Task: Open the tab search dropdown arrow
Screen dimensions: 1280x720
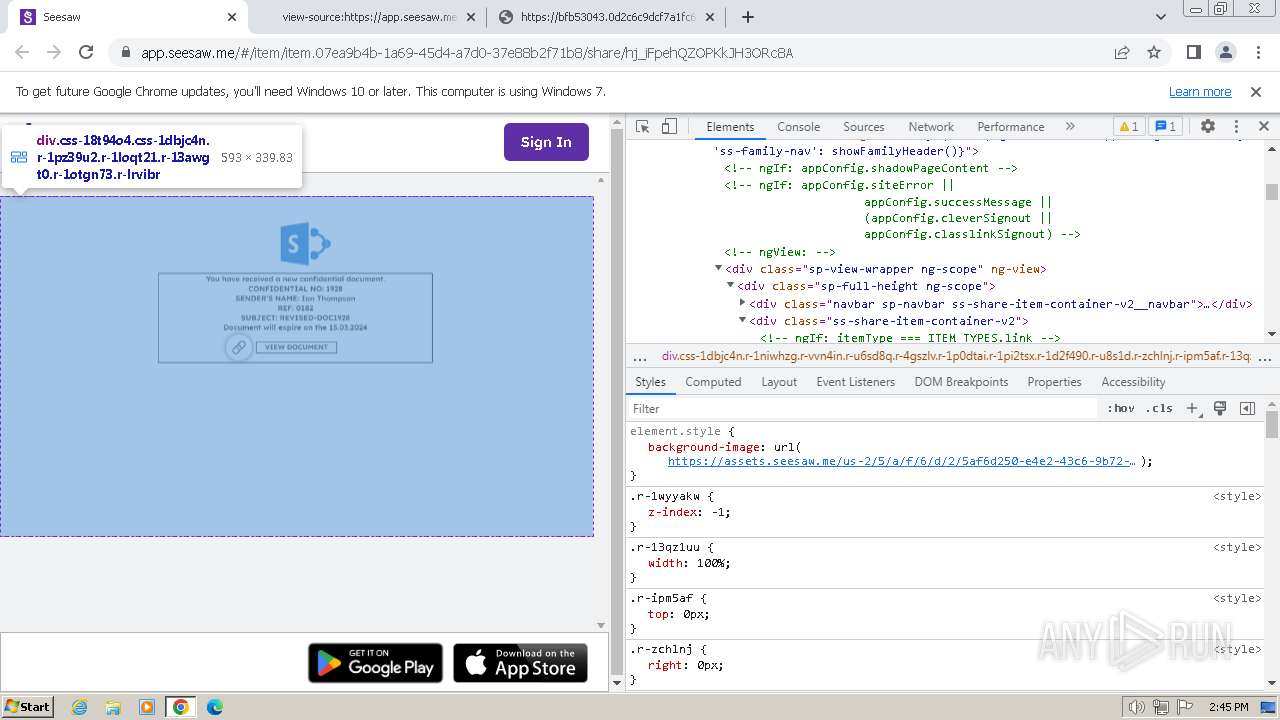Action: tap(1161, 17)
